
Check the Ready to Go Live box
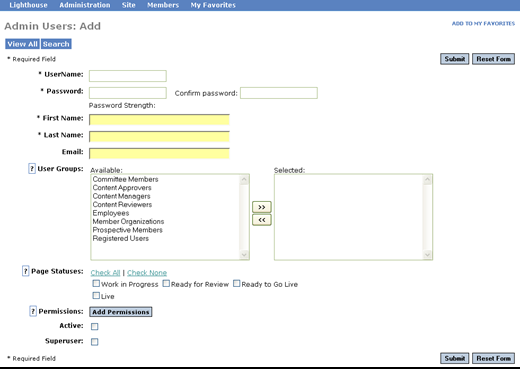click(x=236, y=284)
